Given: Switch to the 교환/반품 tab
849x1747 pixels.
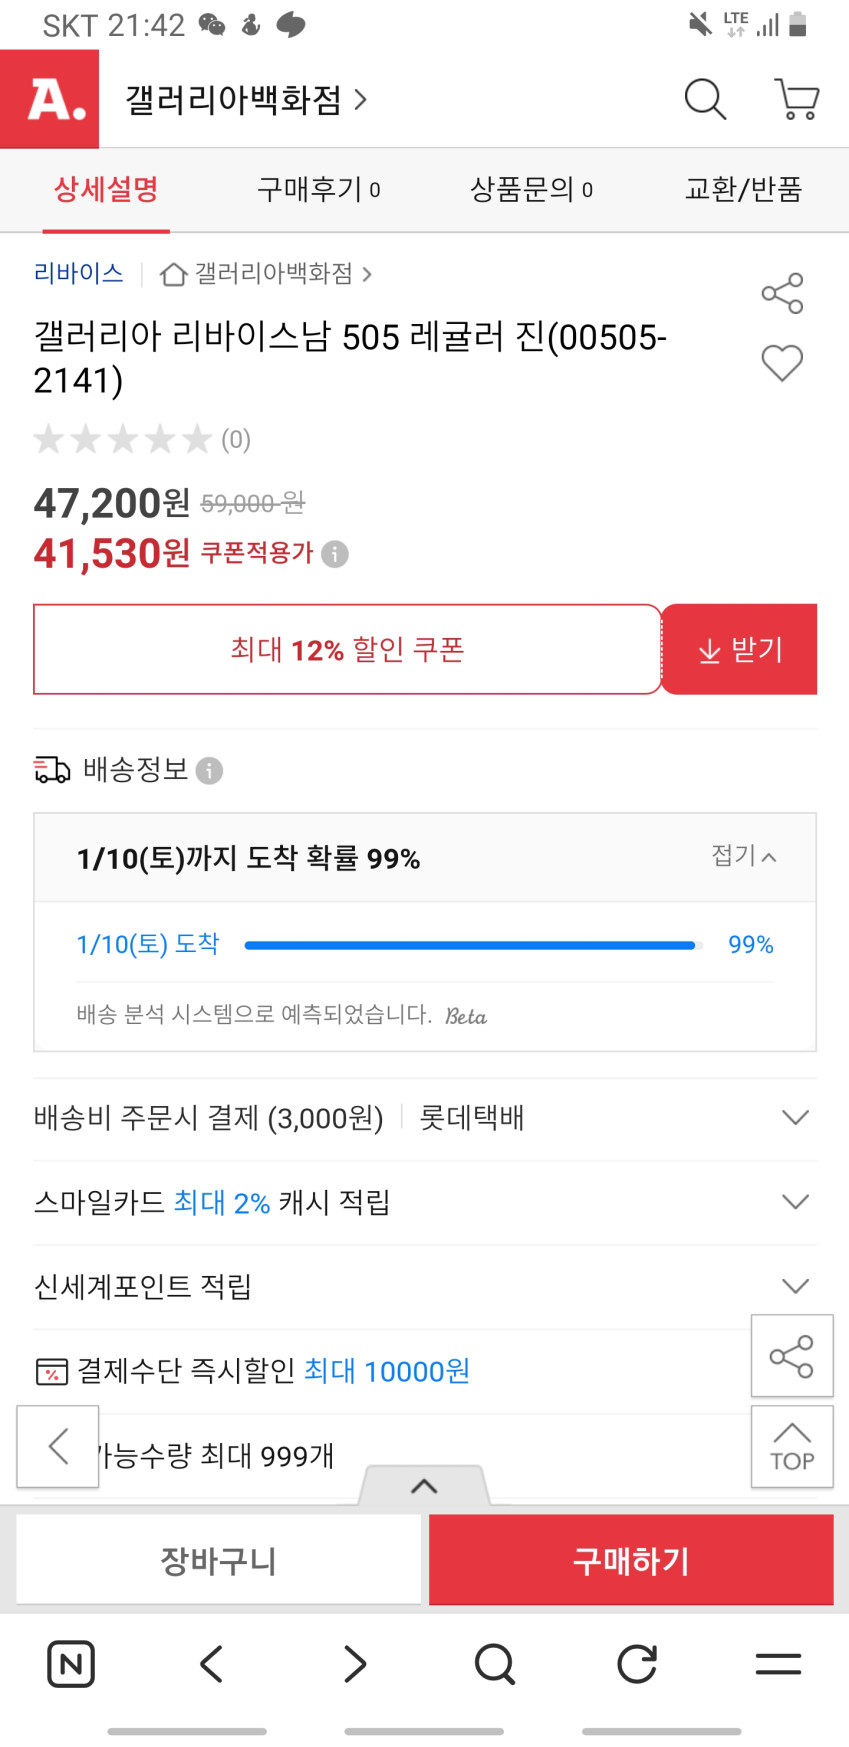Looking at the screenshot, I should (x=743, y=189).
